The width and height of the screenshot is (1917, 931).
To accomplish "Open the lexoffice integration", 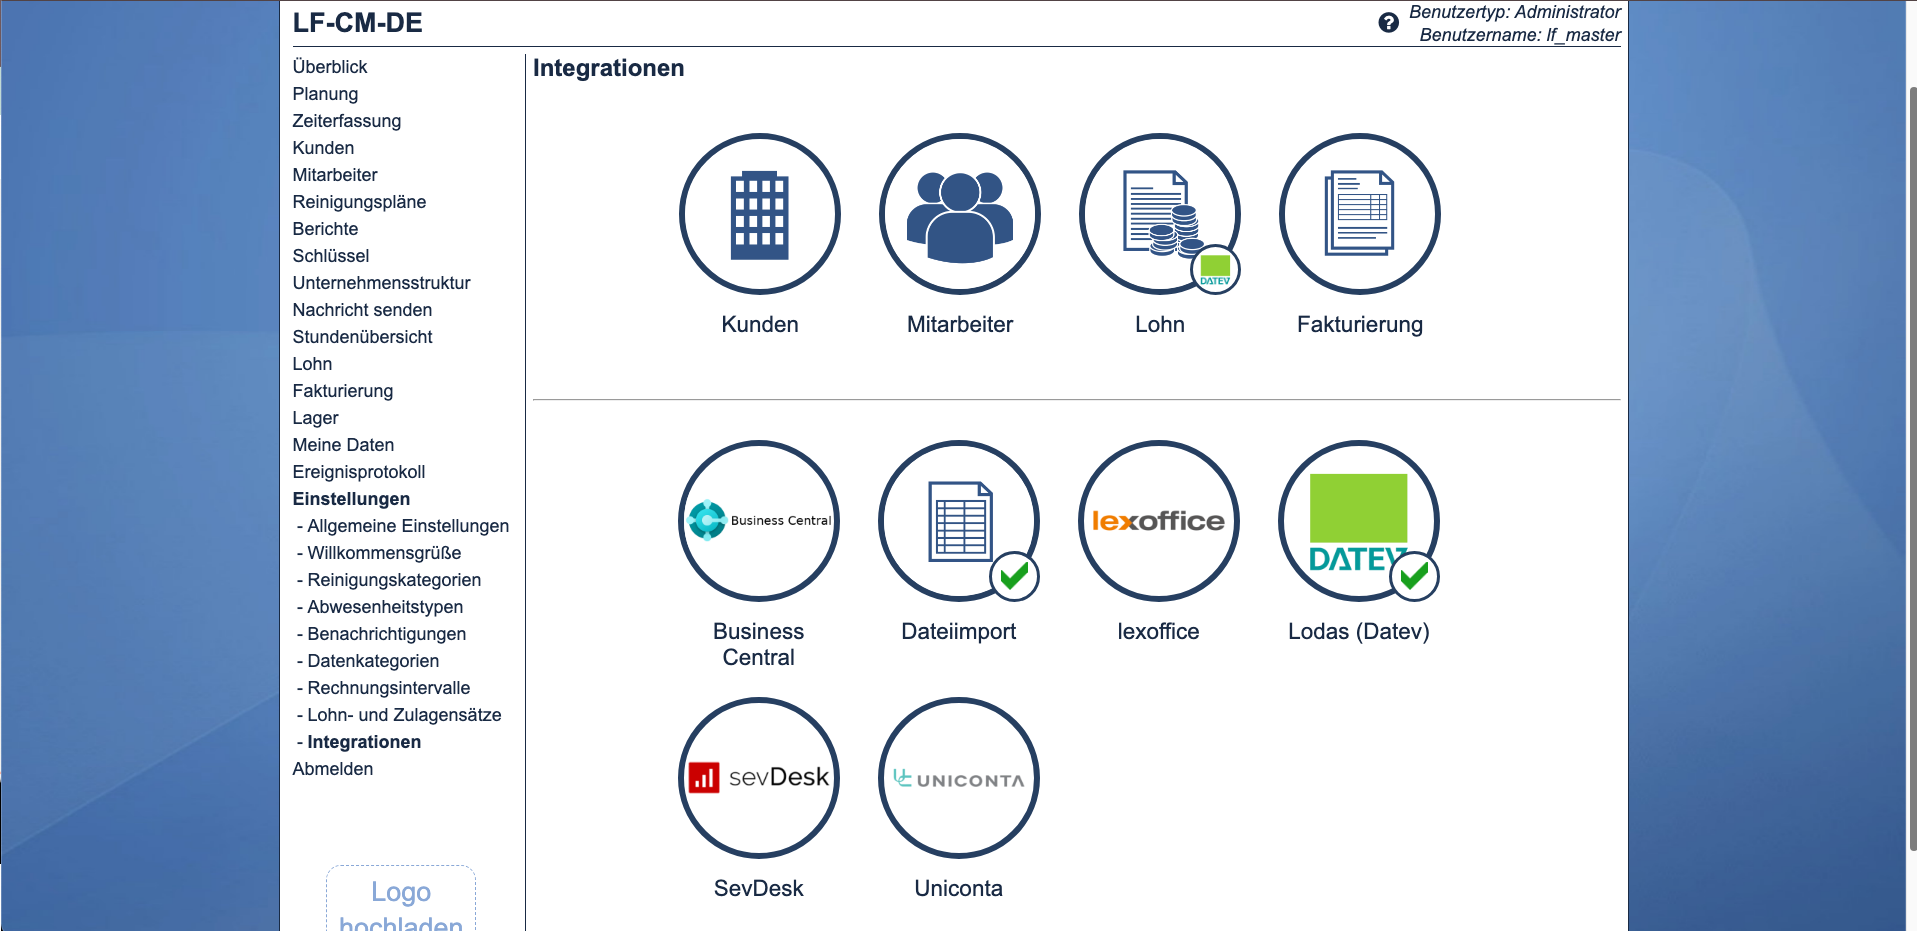I will (1158, 521).
